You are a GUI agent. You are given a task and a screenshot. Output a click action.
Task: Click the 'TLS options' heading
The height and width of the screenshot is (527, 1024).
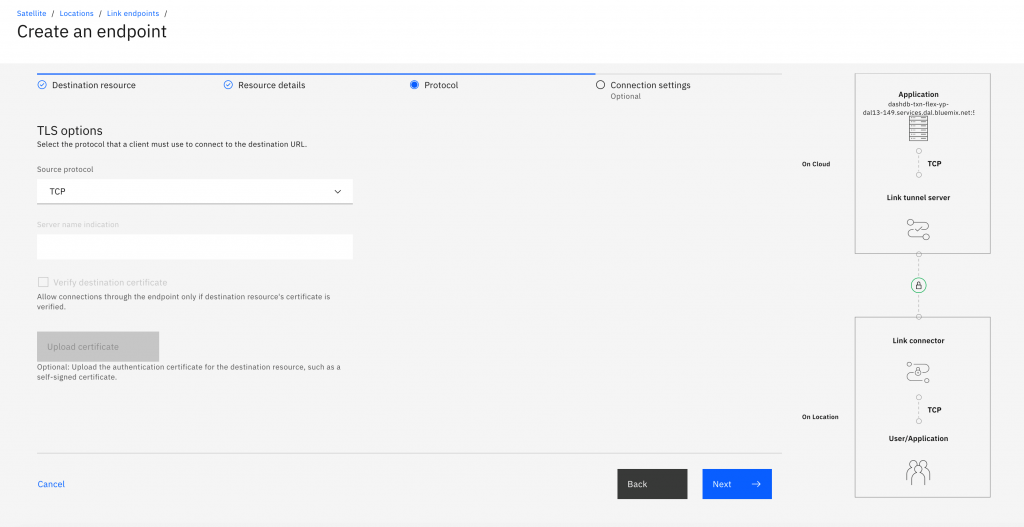click(x=70, y=131)
